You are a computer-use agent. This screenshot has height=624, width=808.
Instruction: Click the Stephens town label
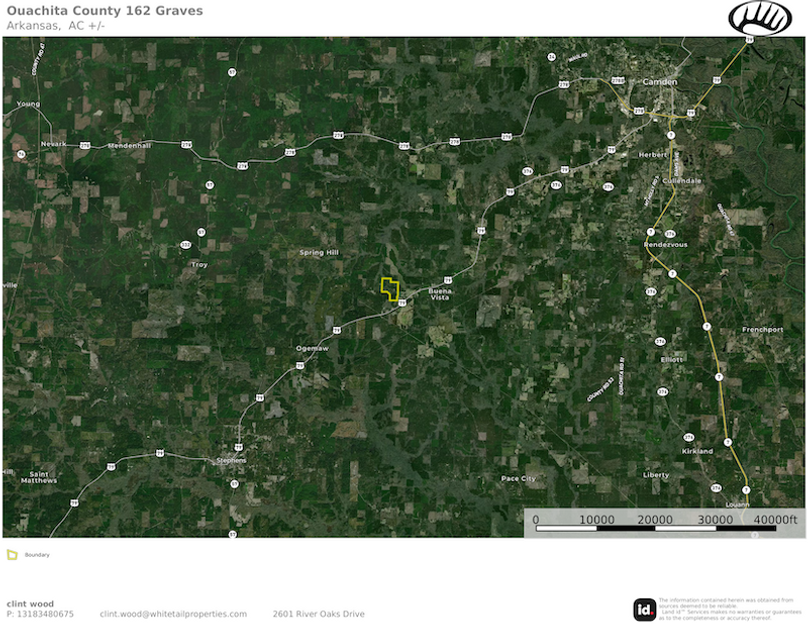pos(231,460)
